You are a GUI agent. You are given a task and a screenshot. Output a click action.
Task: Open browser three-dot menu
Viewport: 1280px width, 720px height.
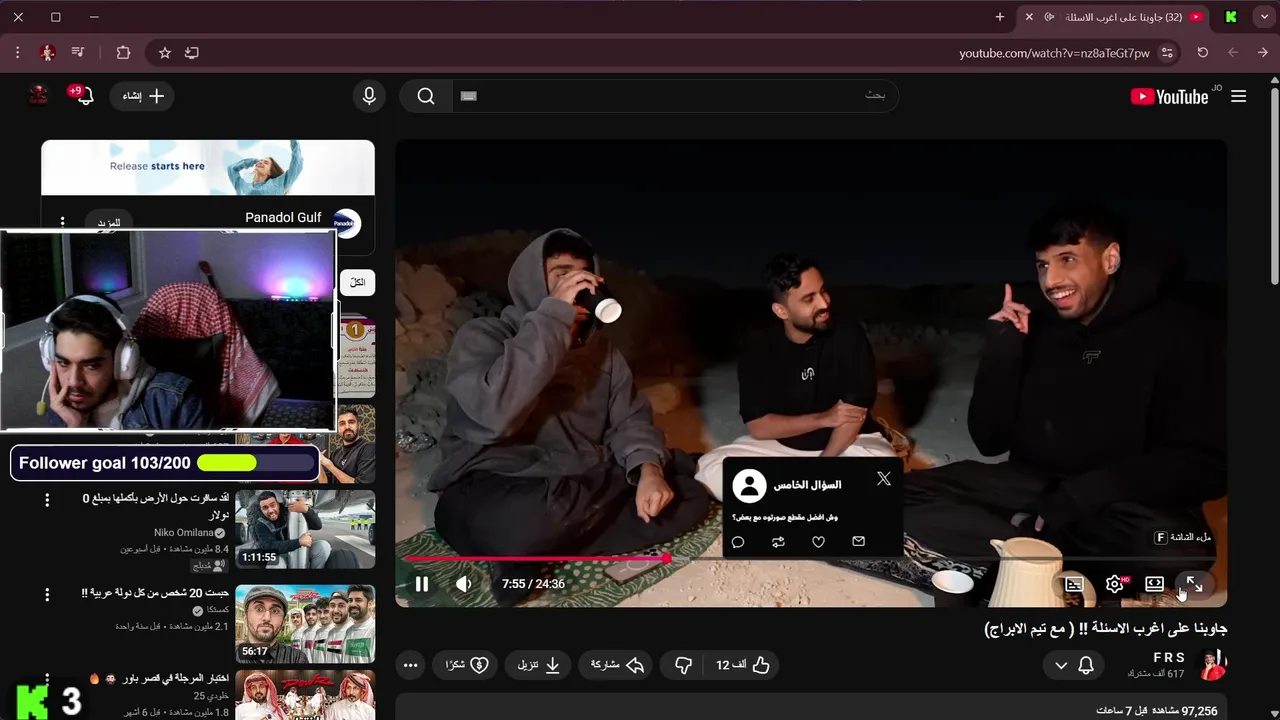(x=17, y=53)
